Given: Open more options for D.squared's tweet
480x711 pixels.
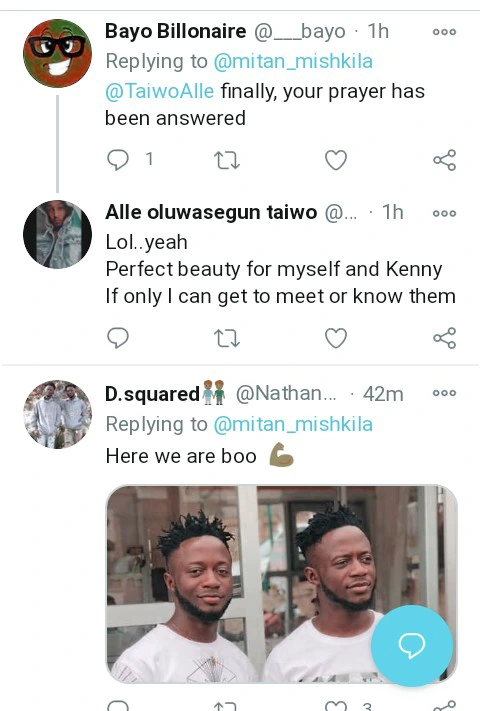Looking at the screenshot, I should point(444,393).
